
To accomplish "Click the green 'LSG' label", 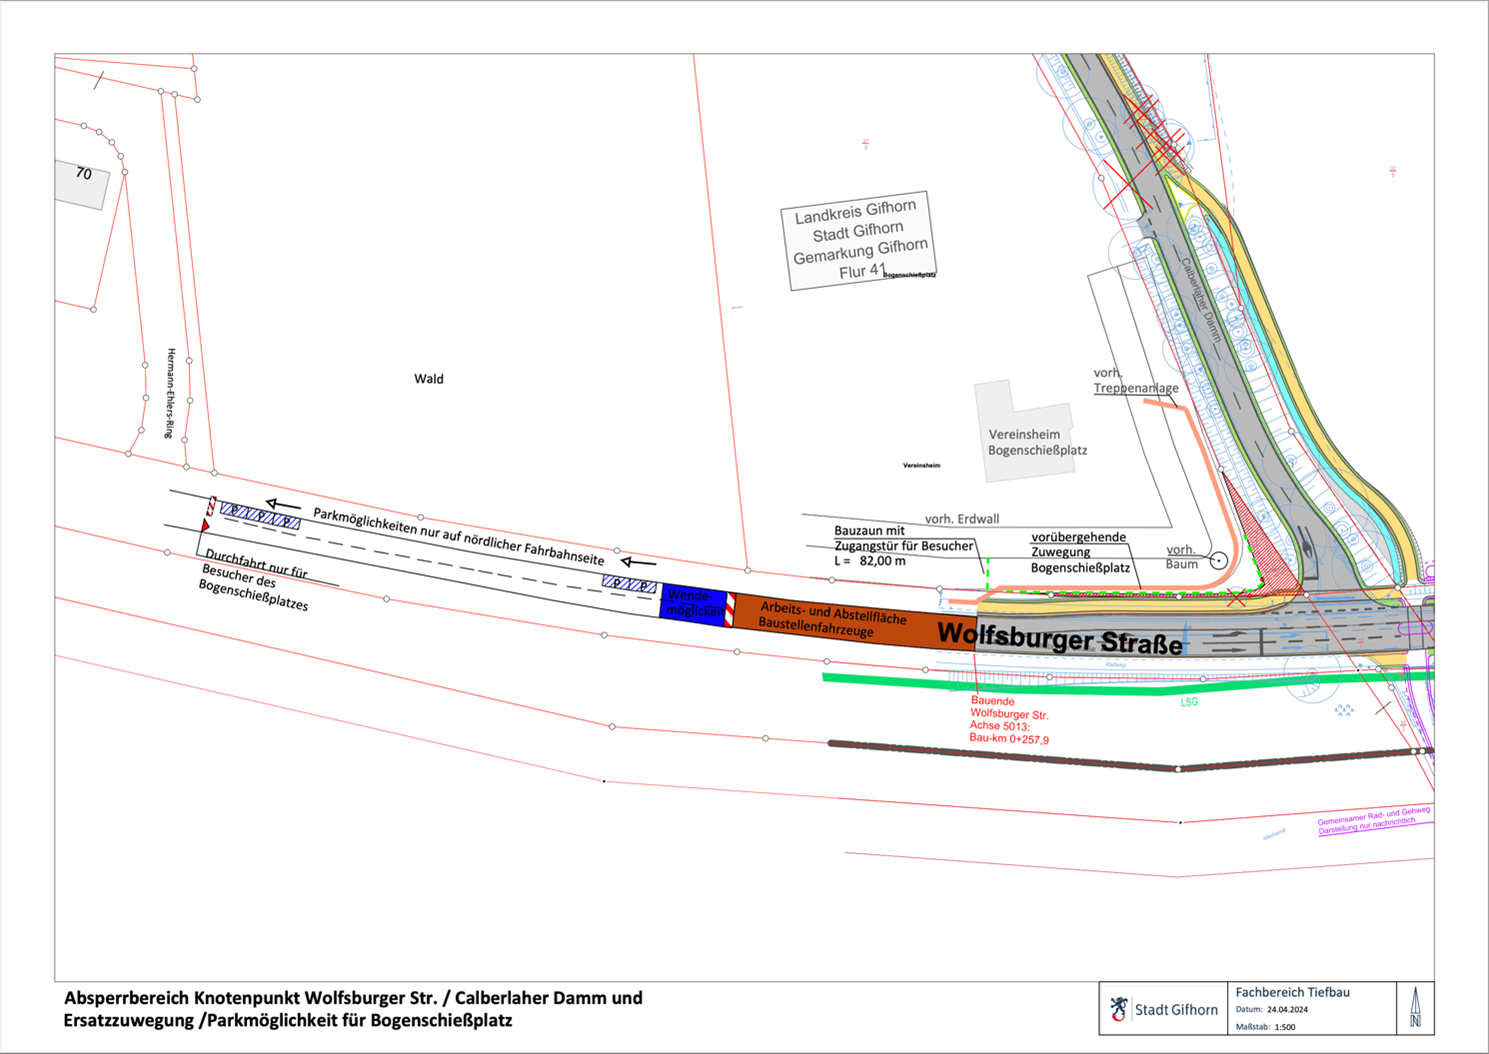I will tap(1189, 702).
